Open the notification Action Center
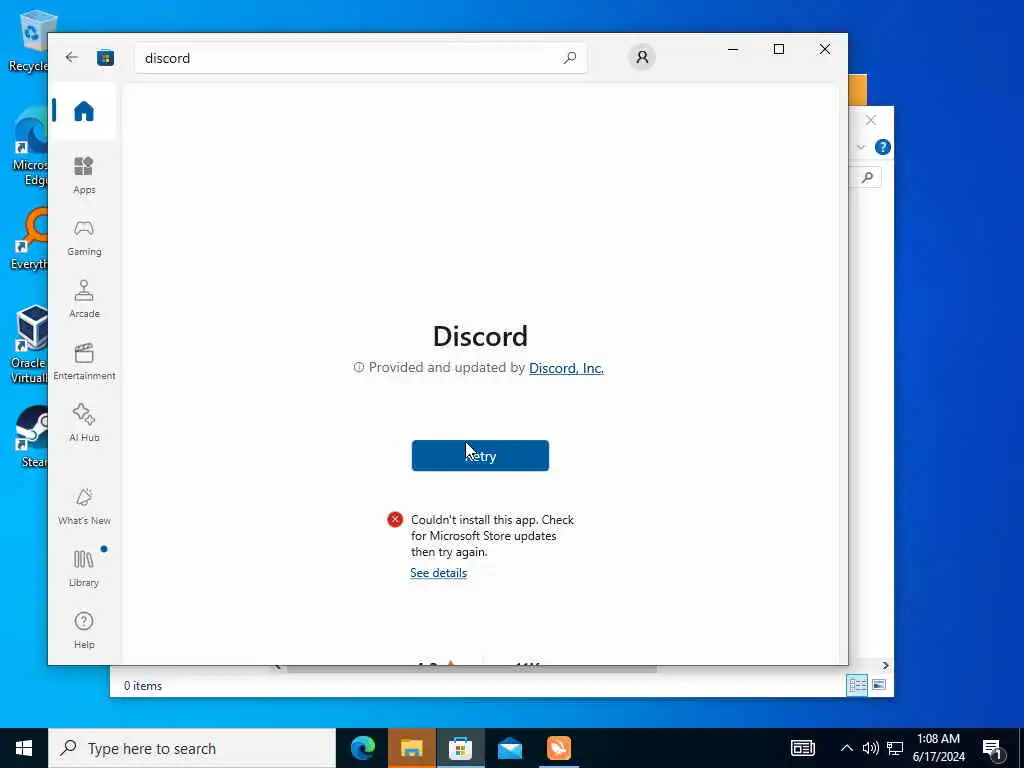 tap(993, 749)
